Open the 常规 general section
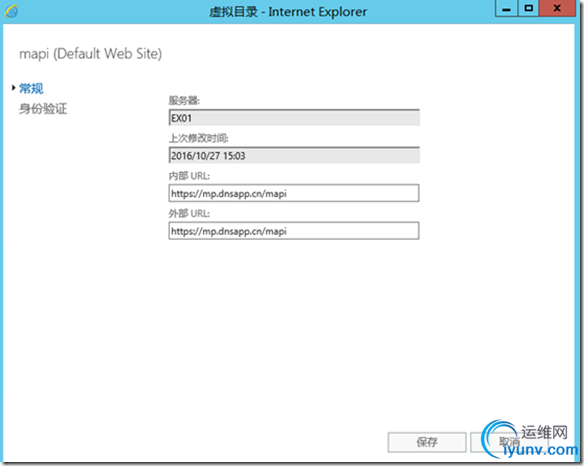This screenshot has height=466, width=584. 31,89
